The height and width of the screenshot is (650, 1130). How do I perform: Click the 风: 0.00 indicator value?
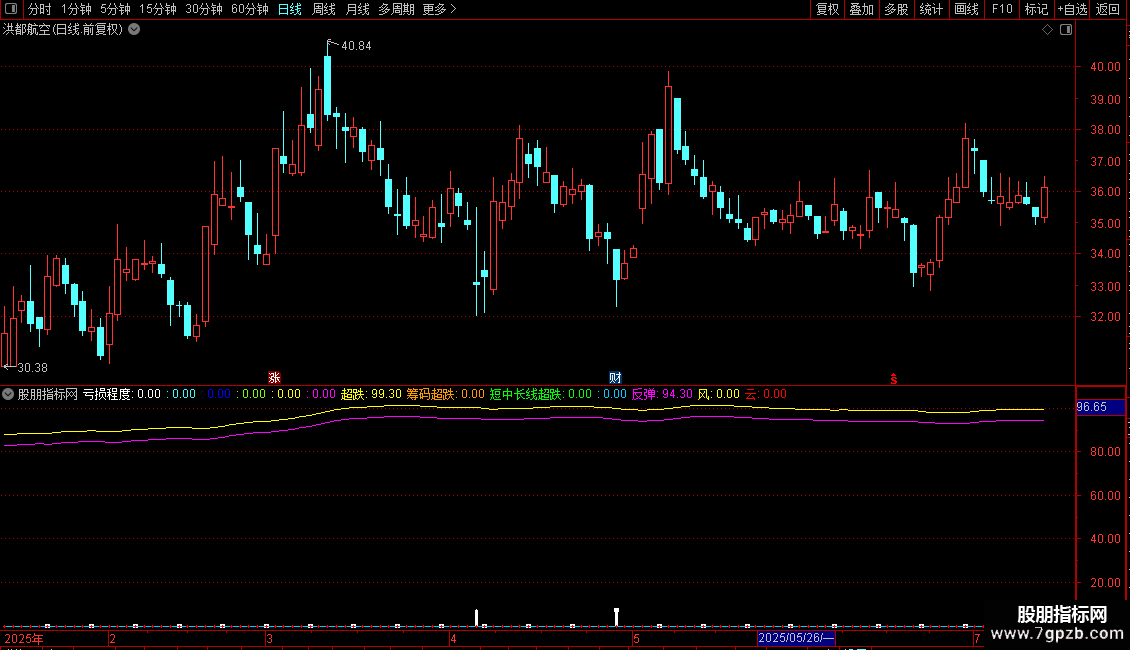click(719, 394)
